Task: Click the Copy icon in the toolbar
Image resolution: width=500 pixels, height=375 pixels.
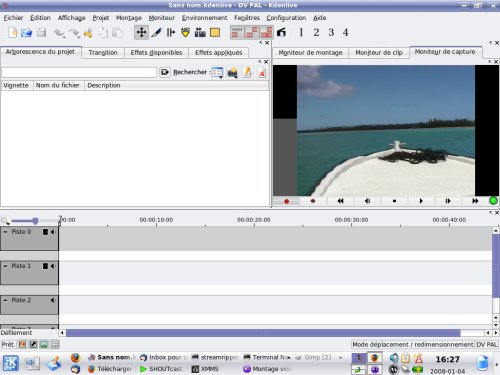Action: coord(103,33)
